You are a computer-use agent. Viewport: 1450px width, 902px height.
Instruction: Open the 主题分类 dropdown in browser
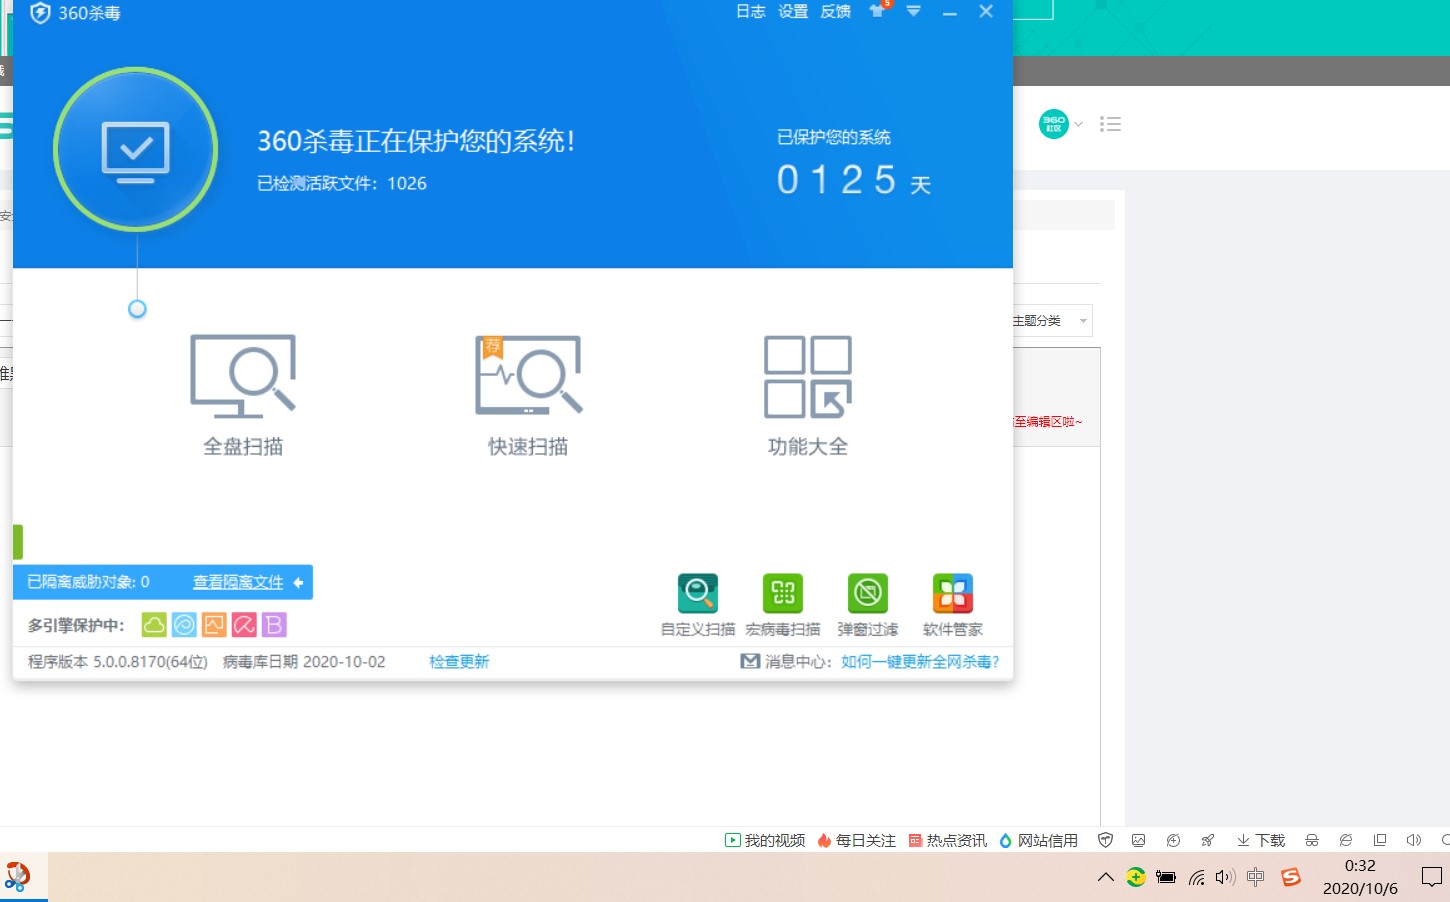(1050, 320)
